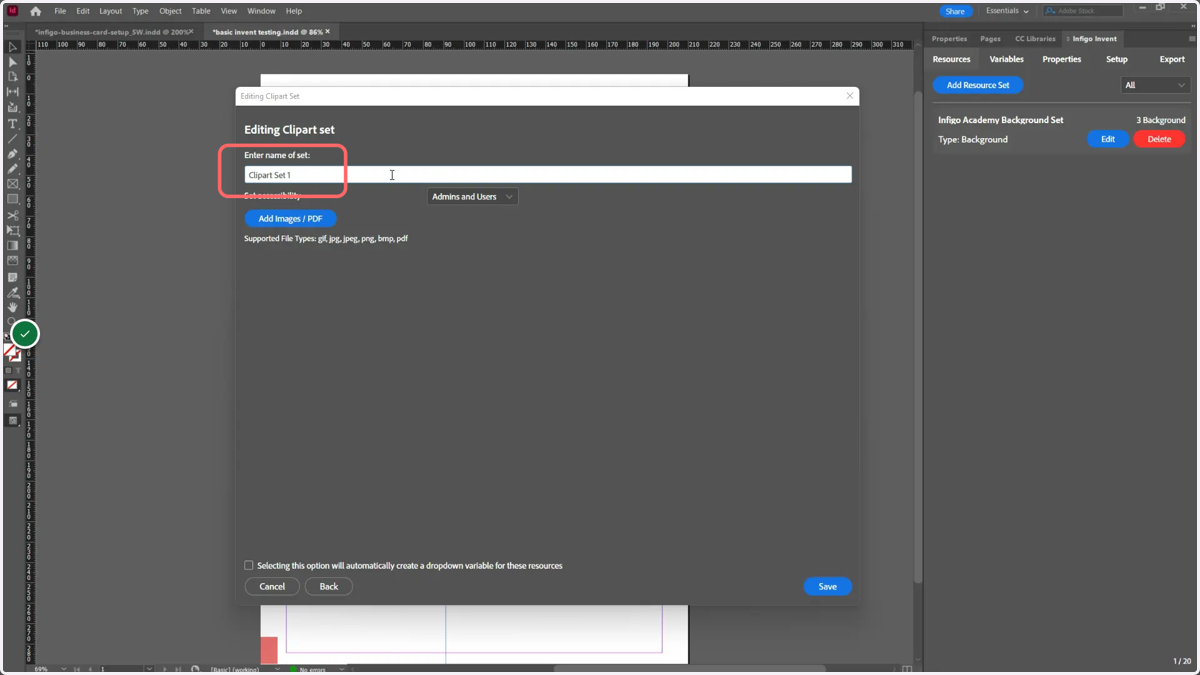Screen dimensions: 1200x675
Task: Select the Line tool
Action: (13, 139)
